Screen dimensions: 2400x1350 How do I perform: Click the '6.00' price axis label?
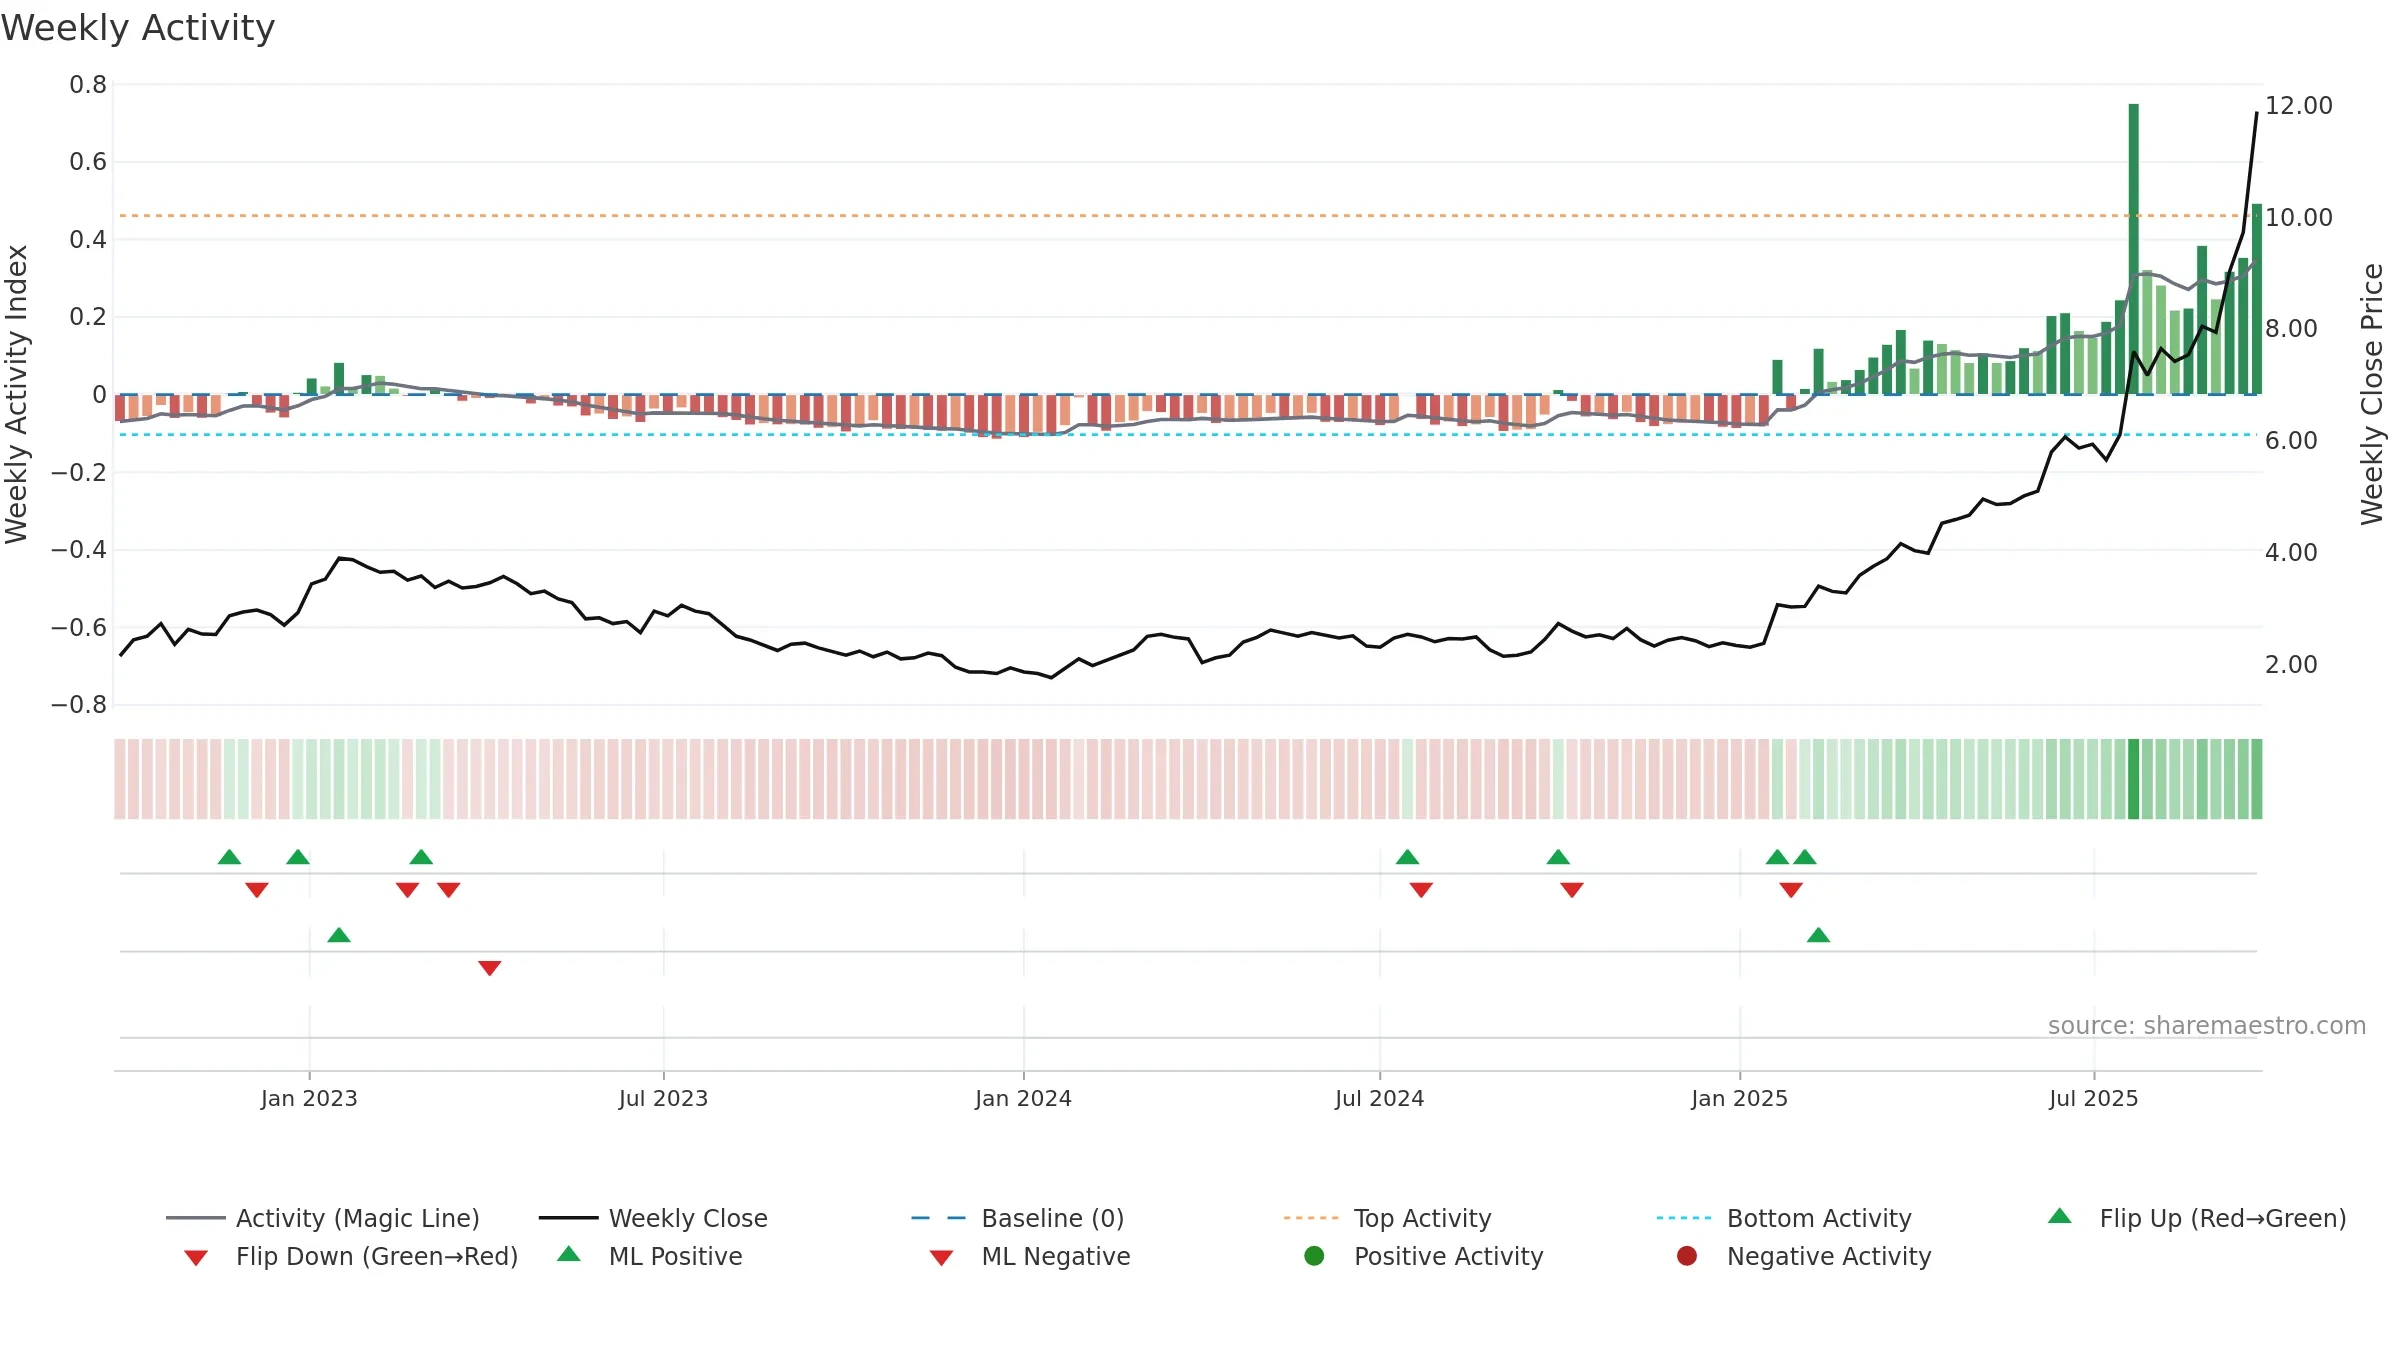[2291, 441]
